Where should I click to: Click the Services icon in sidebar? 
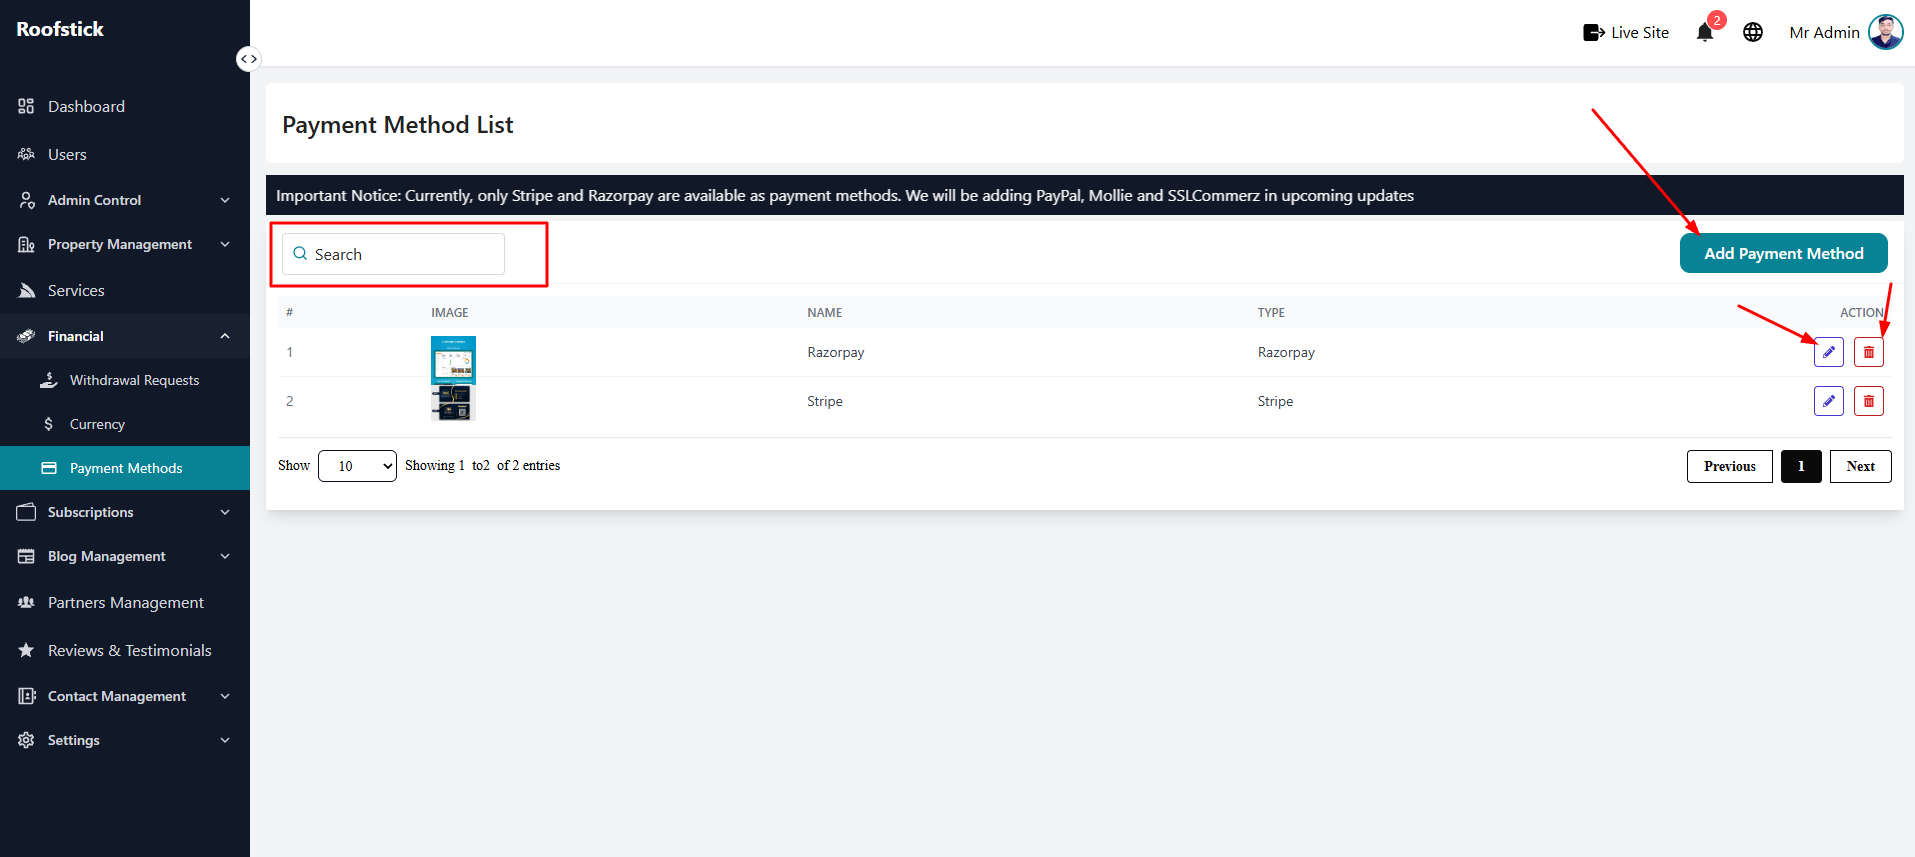[26, 290]
